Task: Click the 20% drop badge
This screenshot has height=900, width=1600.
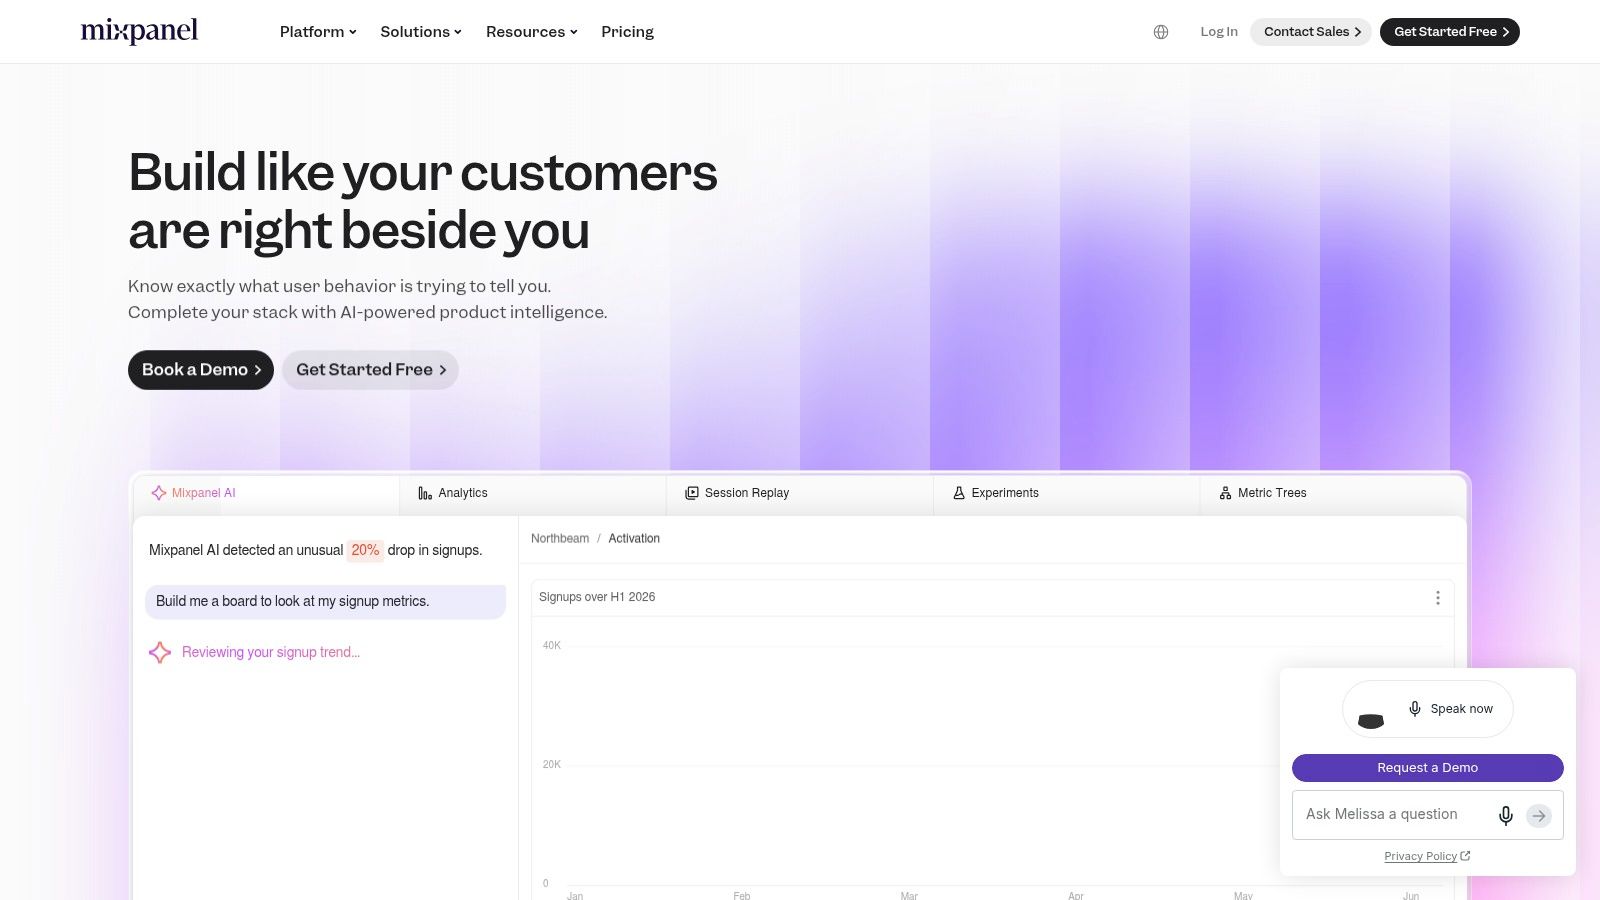Action: [x=365, y=550]
